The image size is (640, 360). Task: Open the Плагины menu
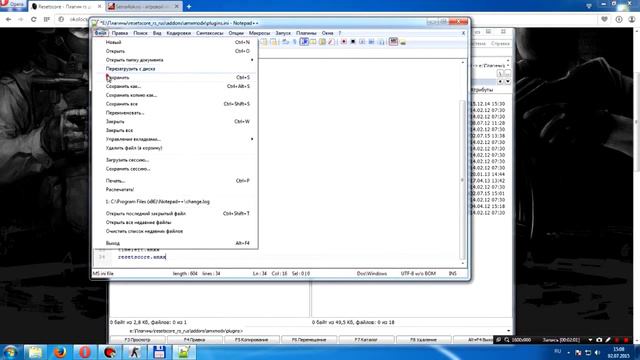306,33
